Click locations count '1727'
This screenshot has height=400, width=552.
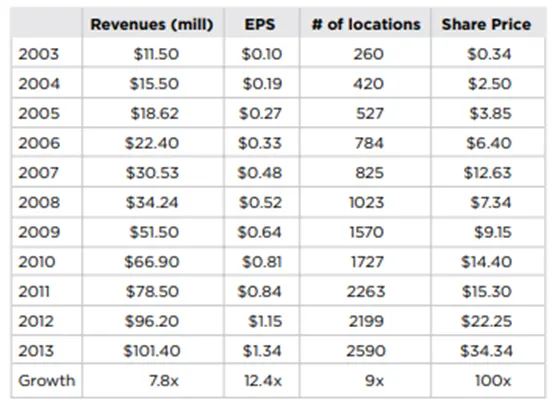[x=367, y=262]
